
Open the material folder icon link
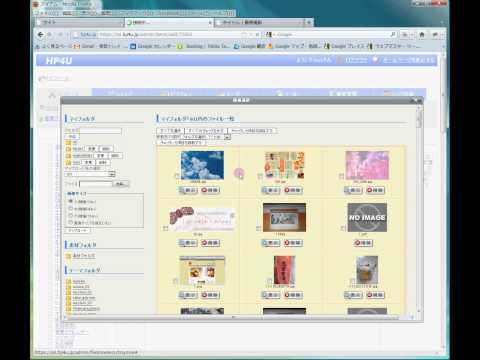point(69,256)
